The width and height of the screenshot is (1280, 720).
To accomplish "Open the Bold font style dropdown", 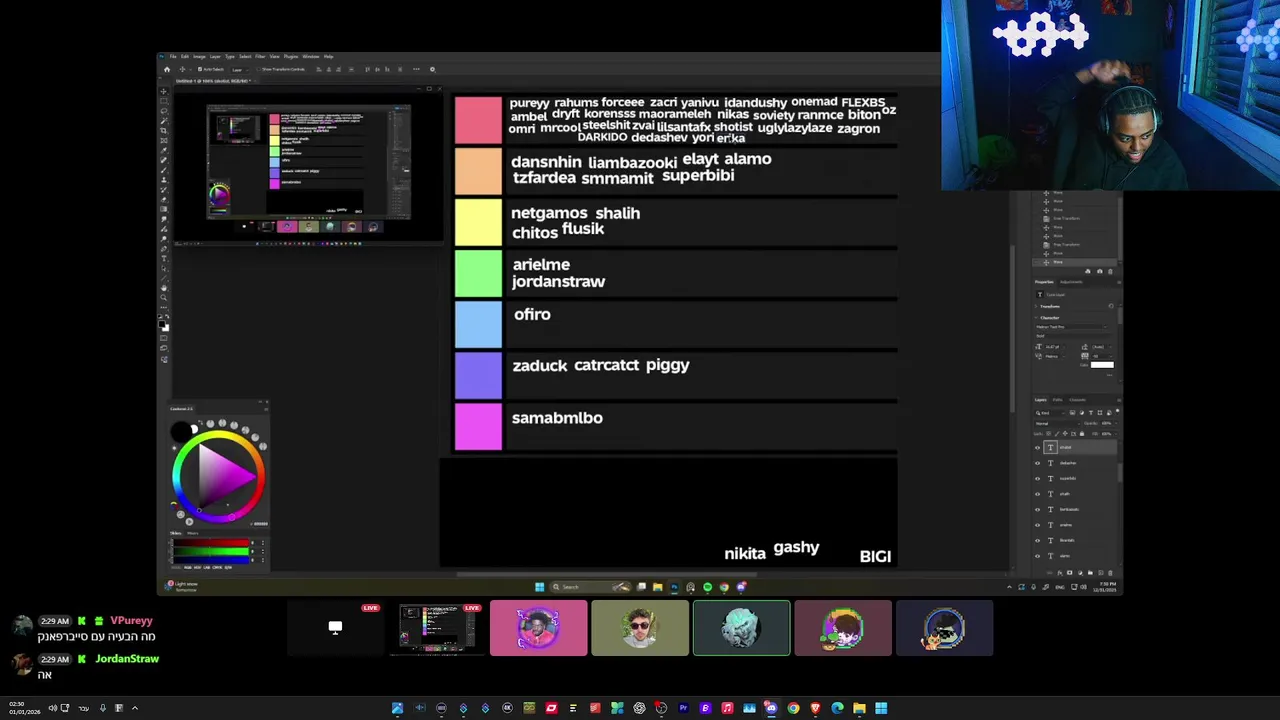I will 1071,336.
